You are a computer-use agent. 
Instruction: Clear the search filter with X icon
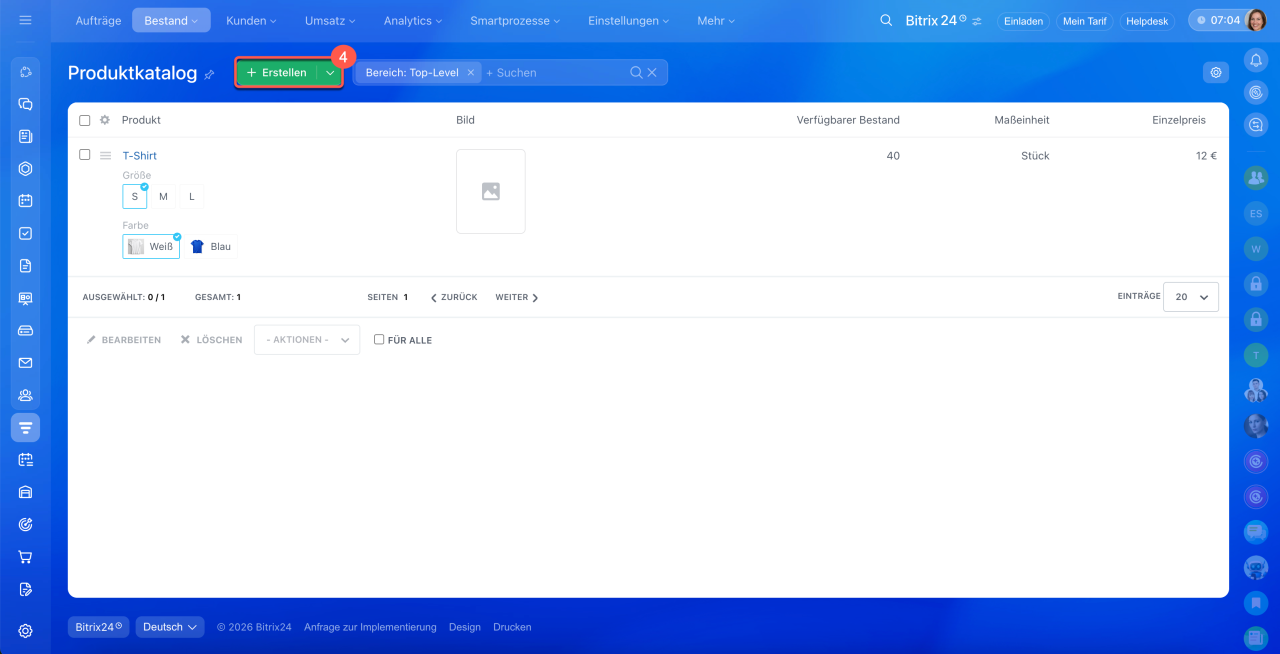(652, 72)
